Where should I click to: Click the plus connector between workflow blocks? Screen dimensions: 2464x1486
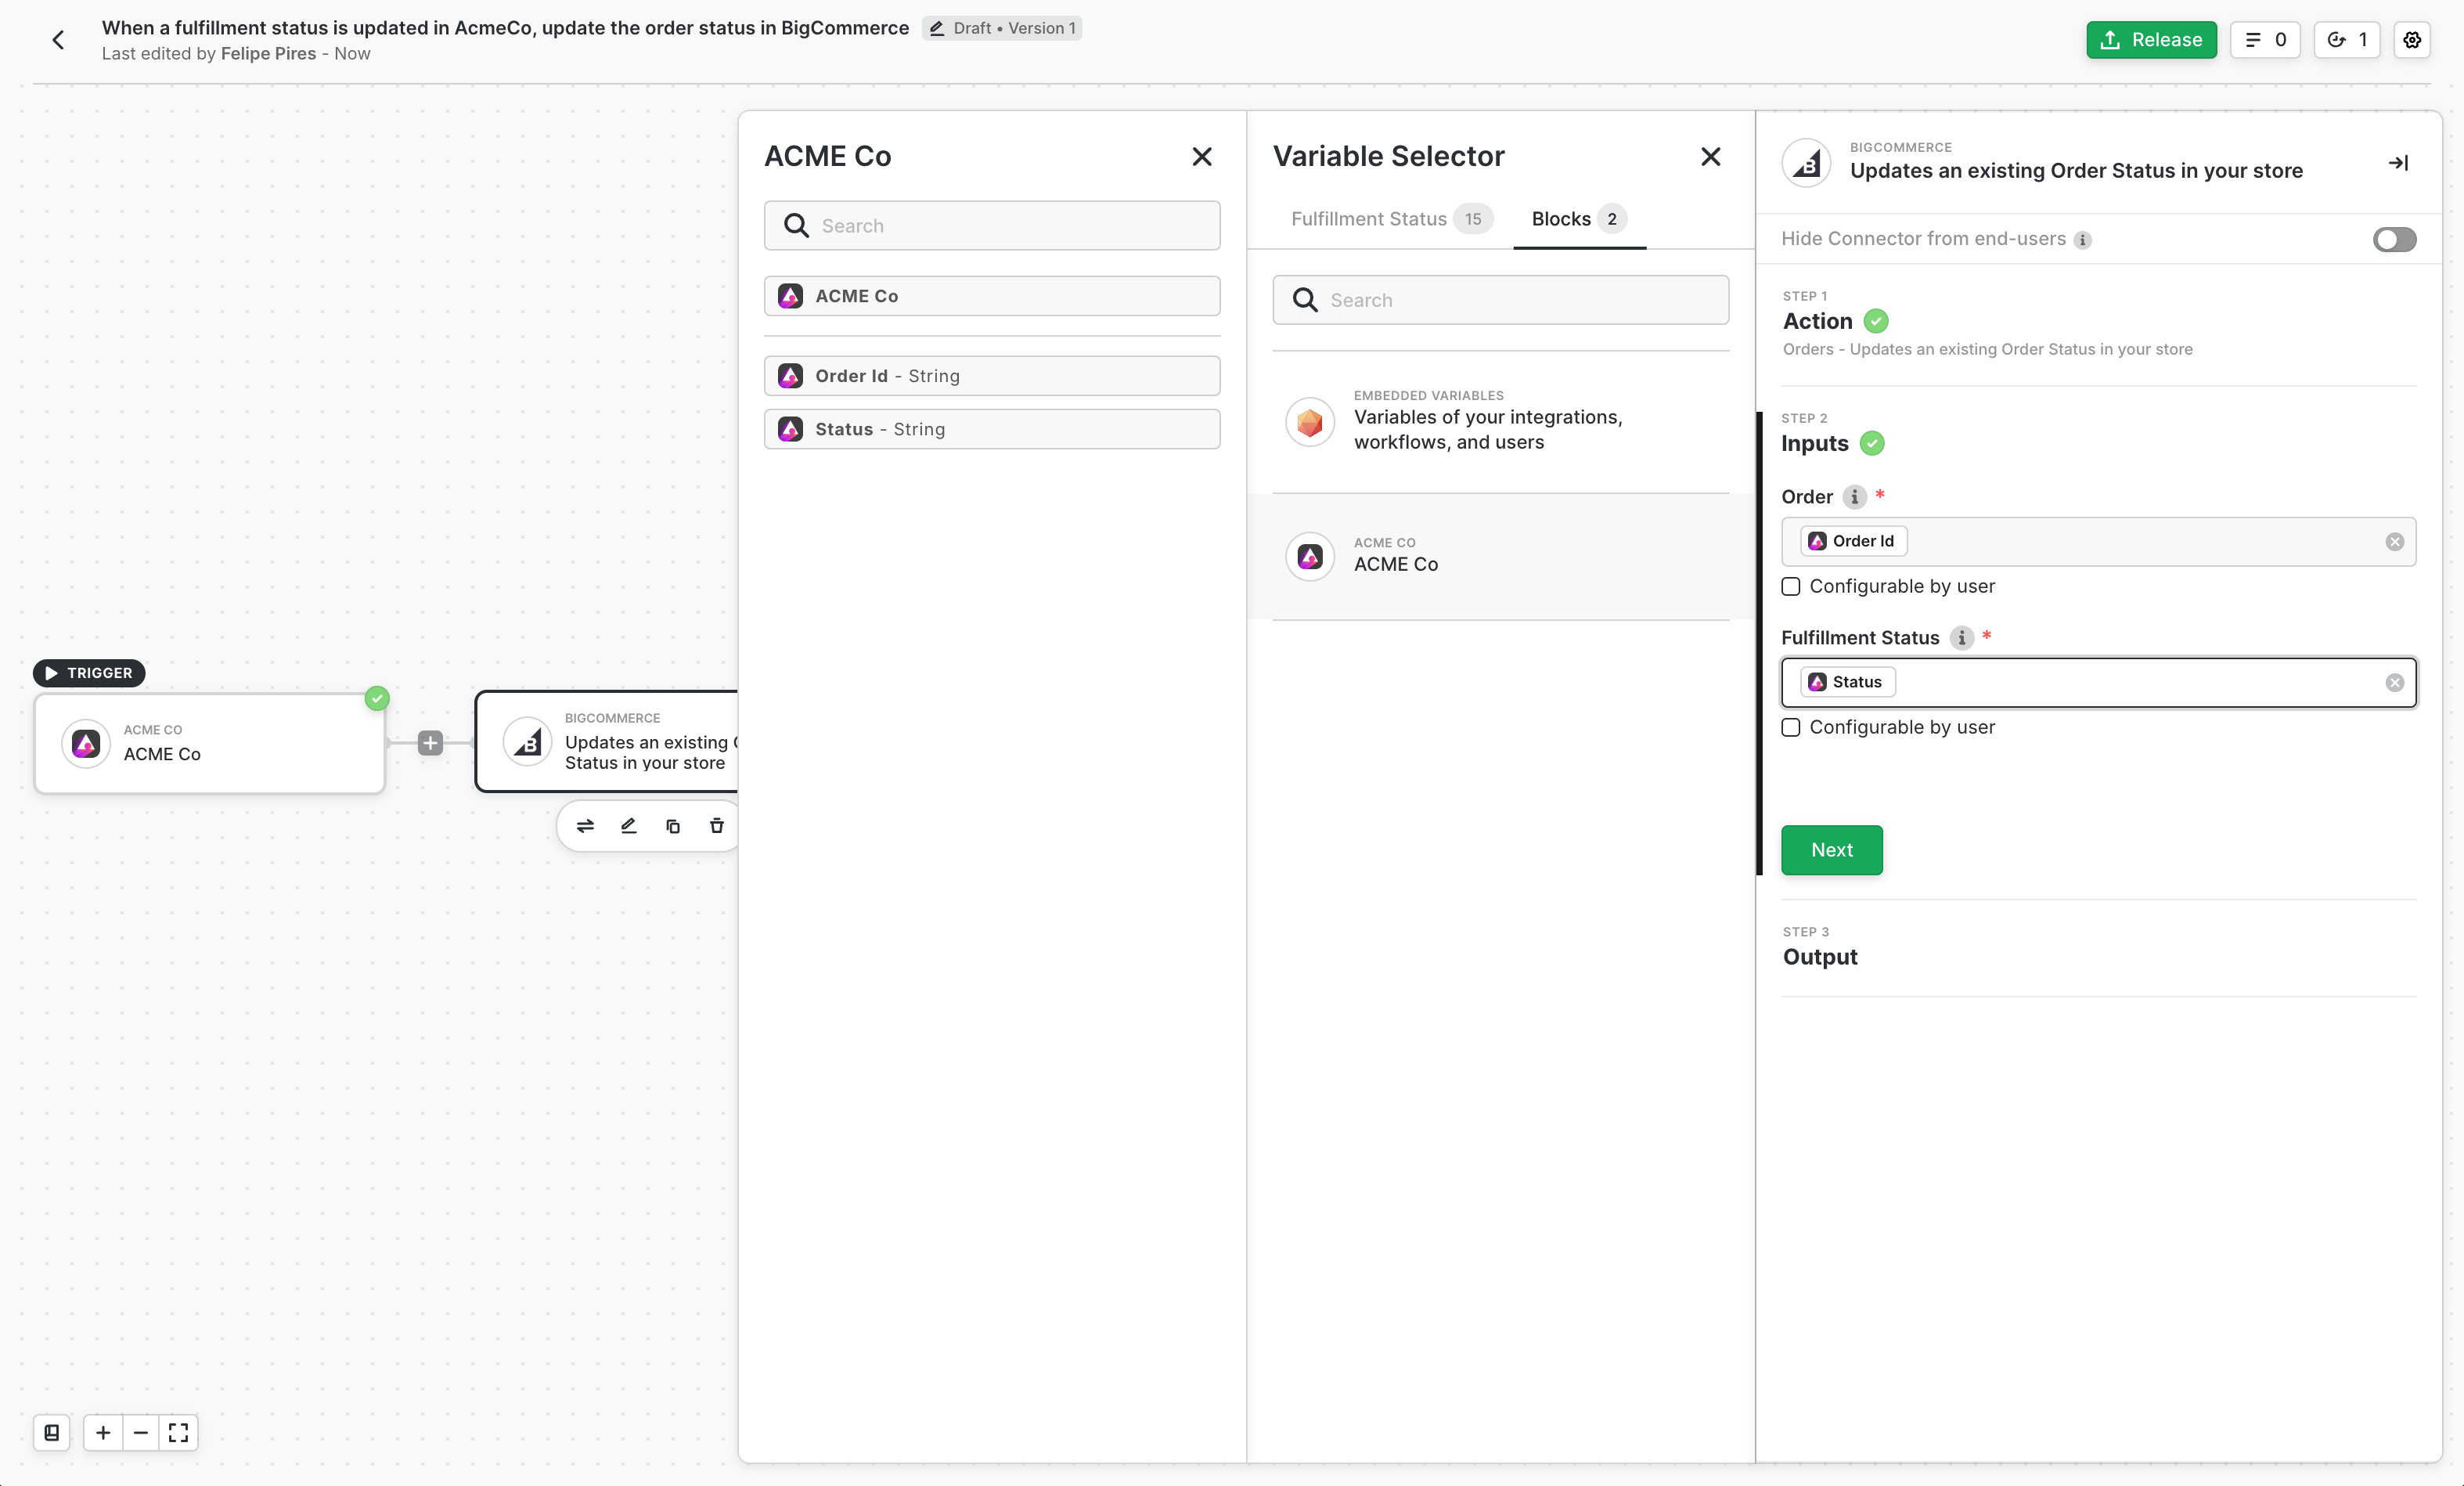click(430, 743)
